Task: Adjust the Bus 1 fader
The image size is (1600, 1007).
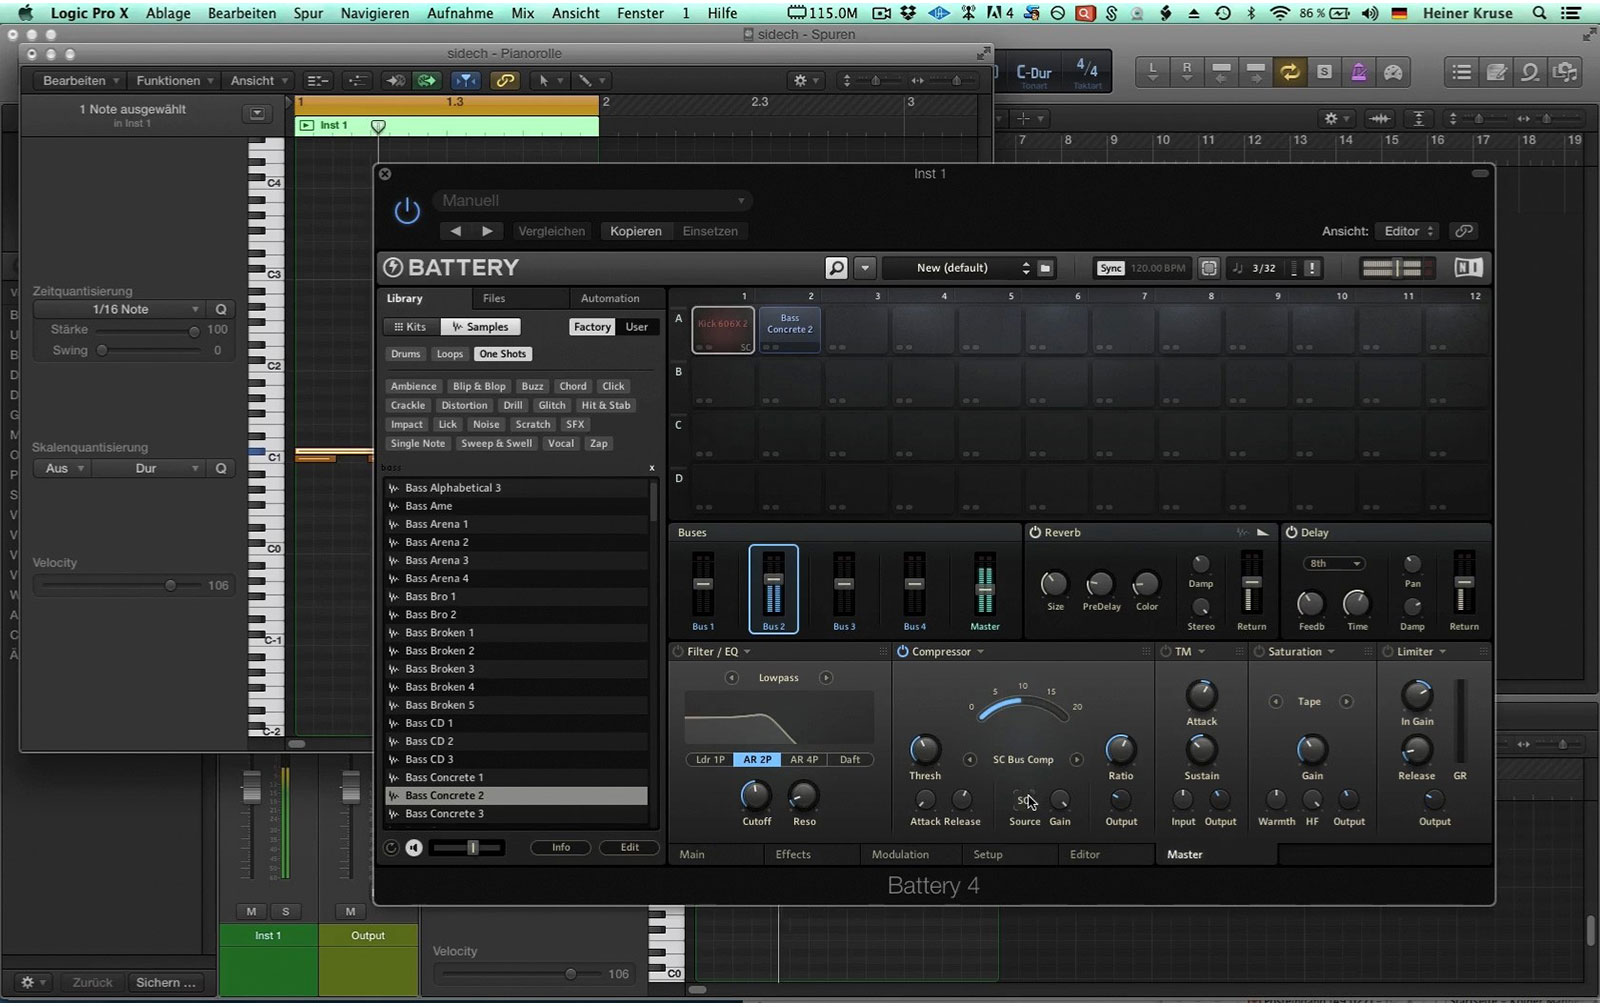Action: point(703,585)
